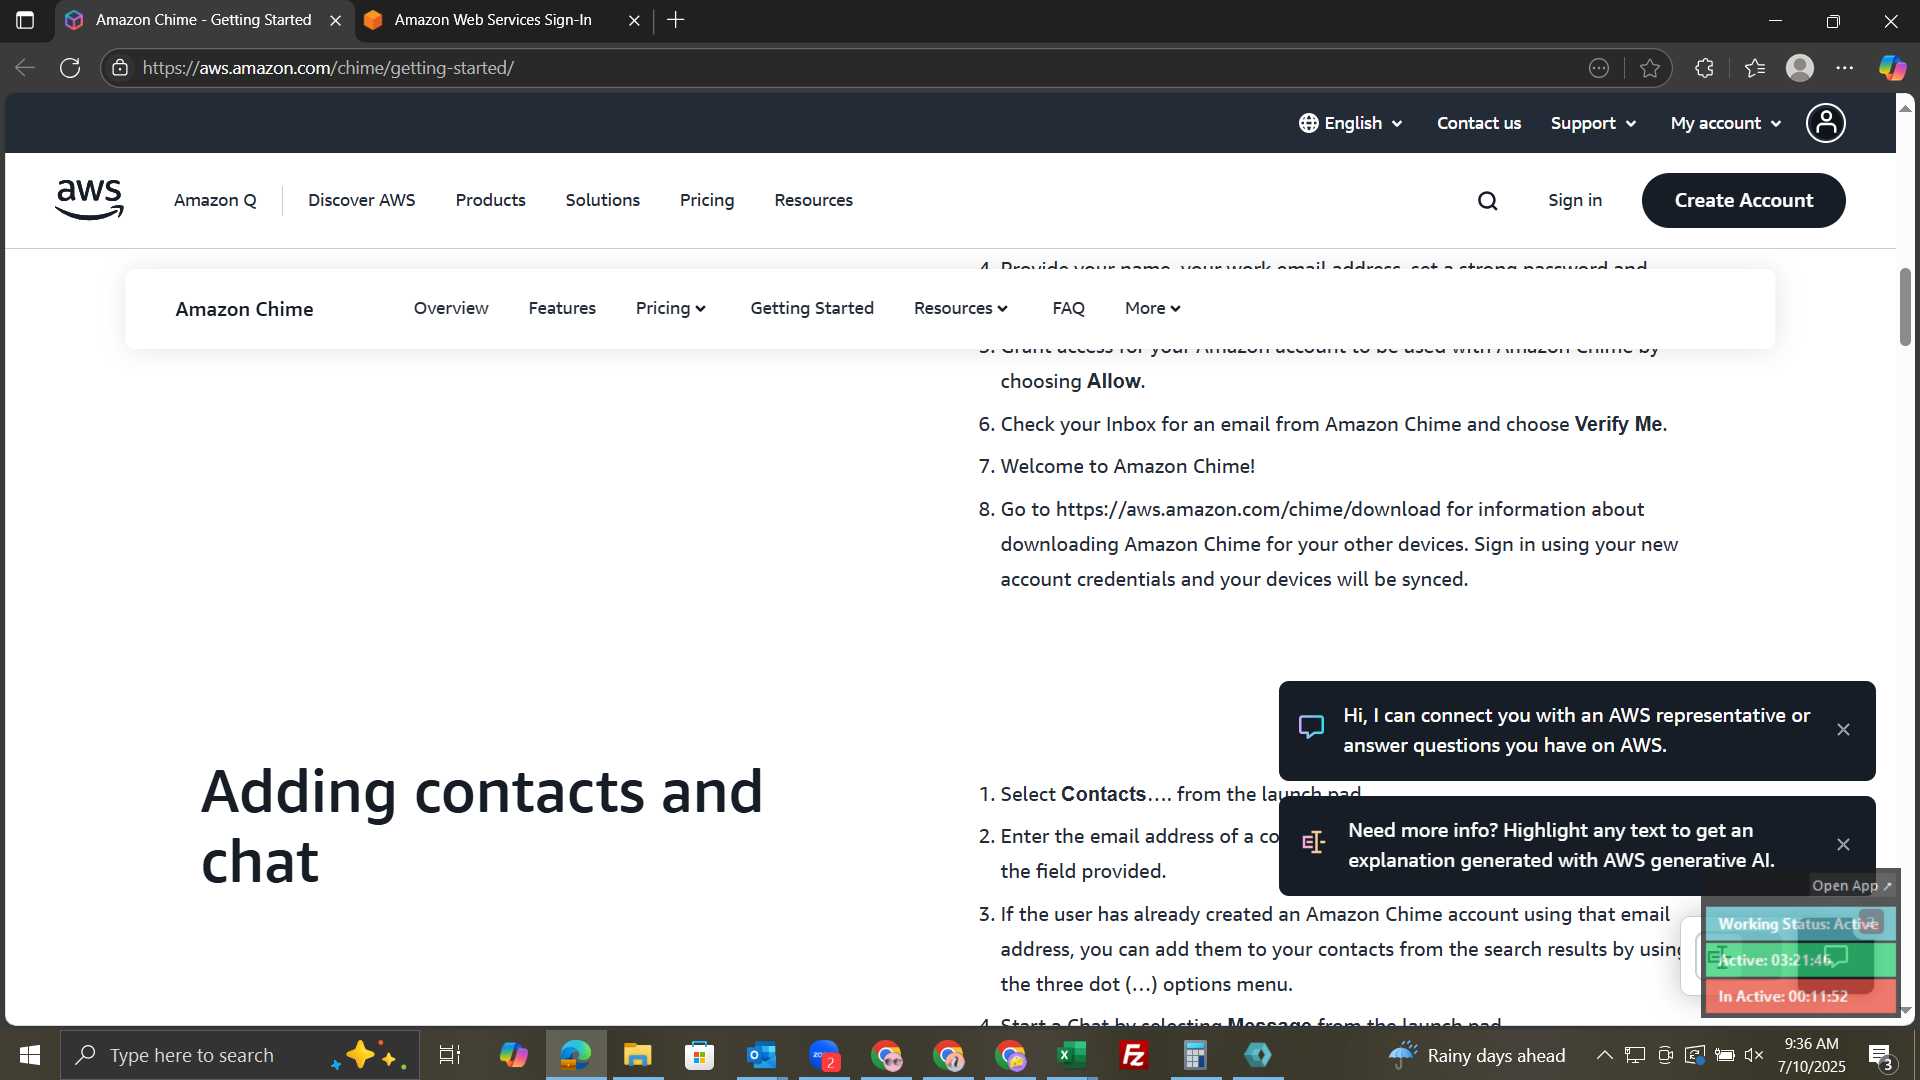Expand the My account dropdown
Image resolution: width=1920 pixels, height=1080 pixels.
pyautogui.click(x=1726, y=123)
